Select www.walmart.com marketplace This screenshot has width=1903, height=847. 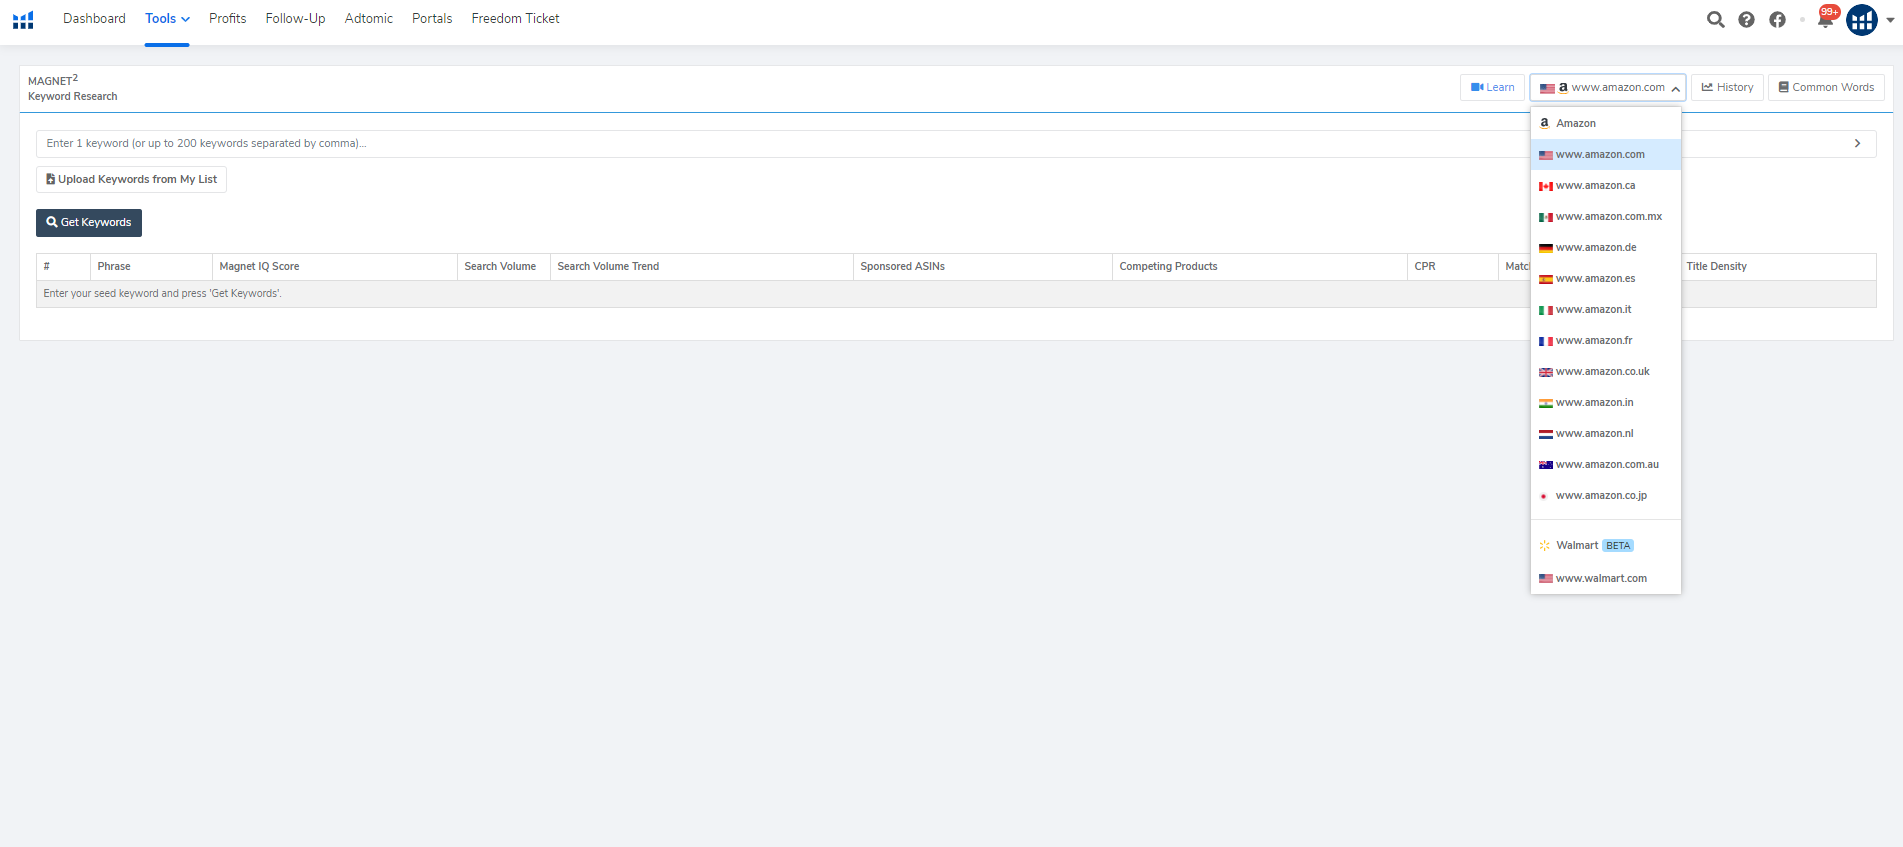(x=1605, y=578)
